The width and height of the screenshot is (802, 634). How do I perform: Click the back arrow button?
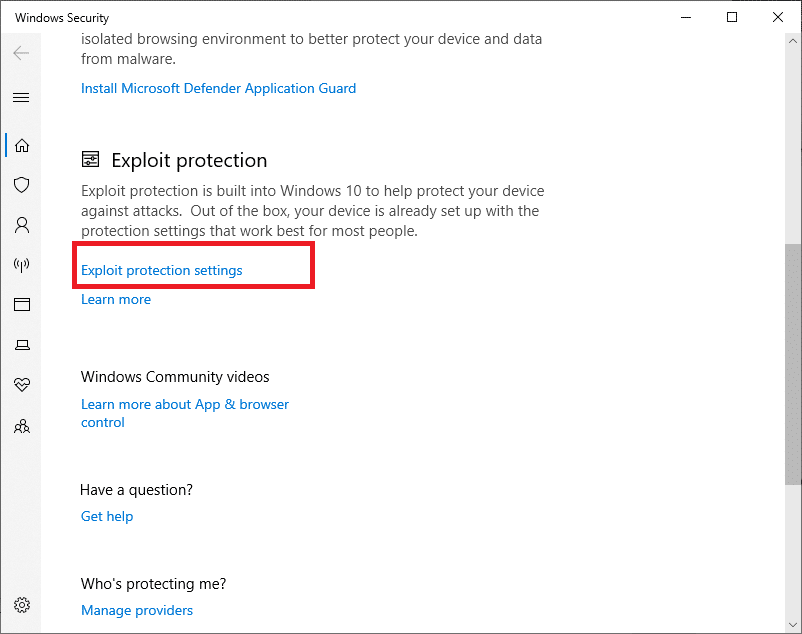21,53
